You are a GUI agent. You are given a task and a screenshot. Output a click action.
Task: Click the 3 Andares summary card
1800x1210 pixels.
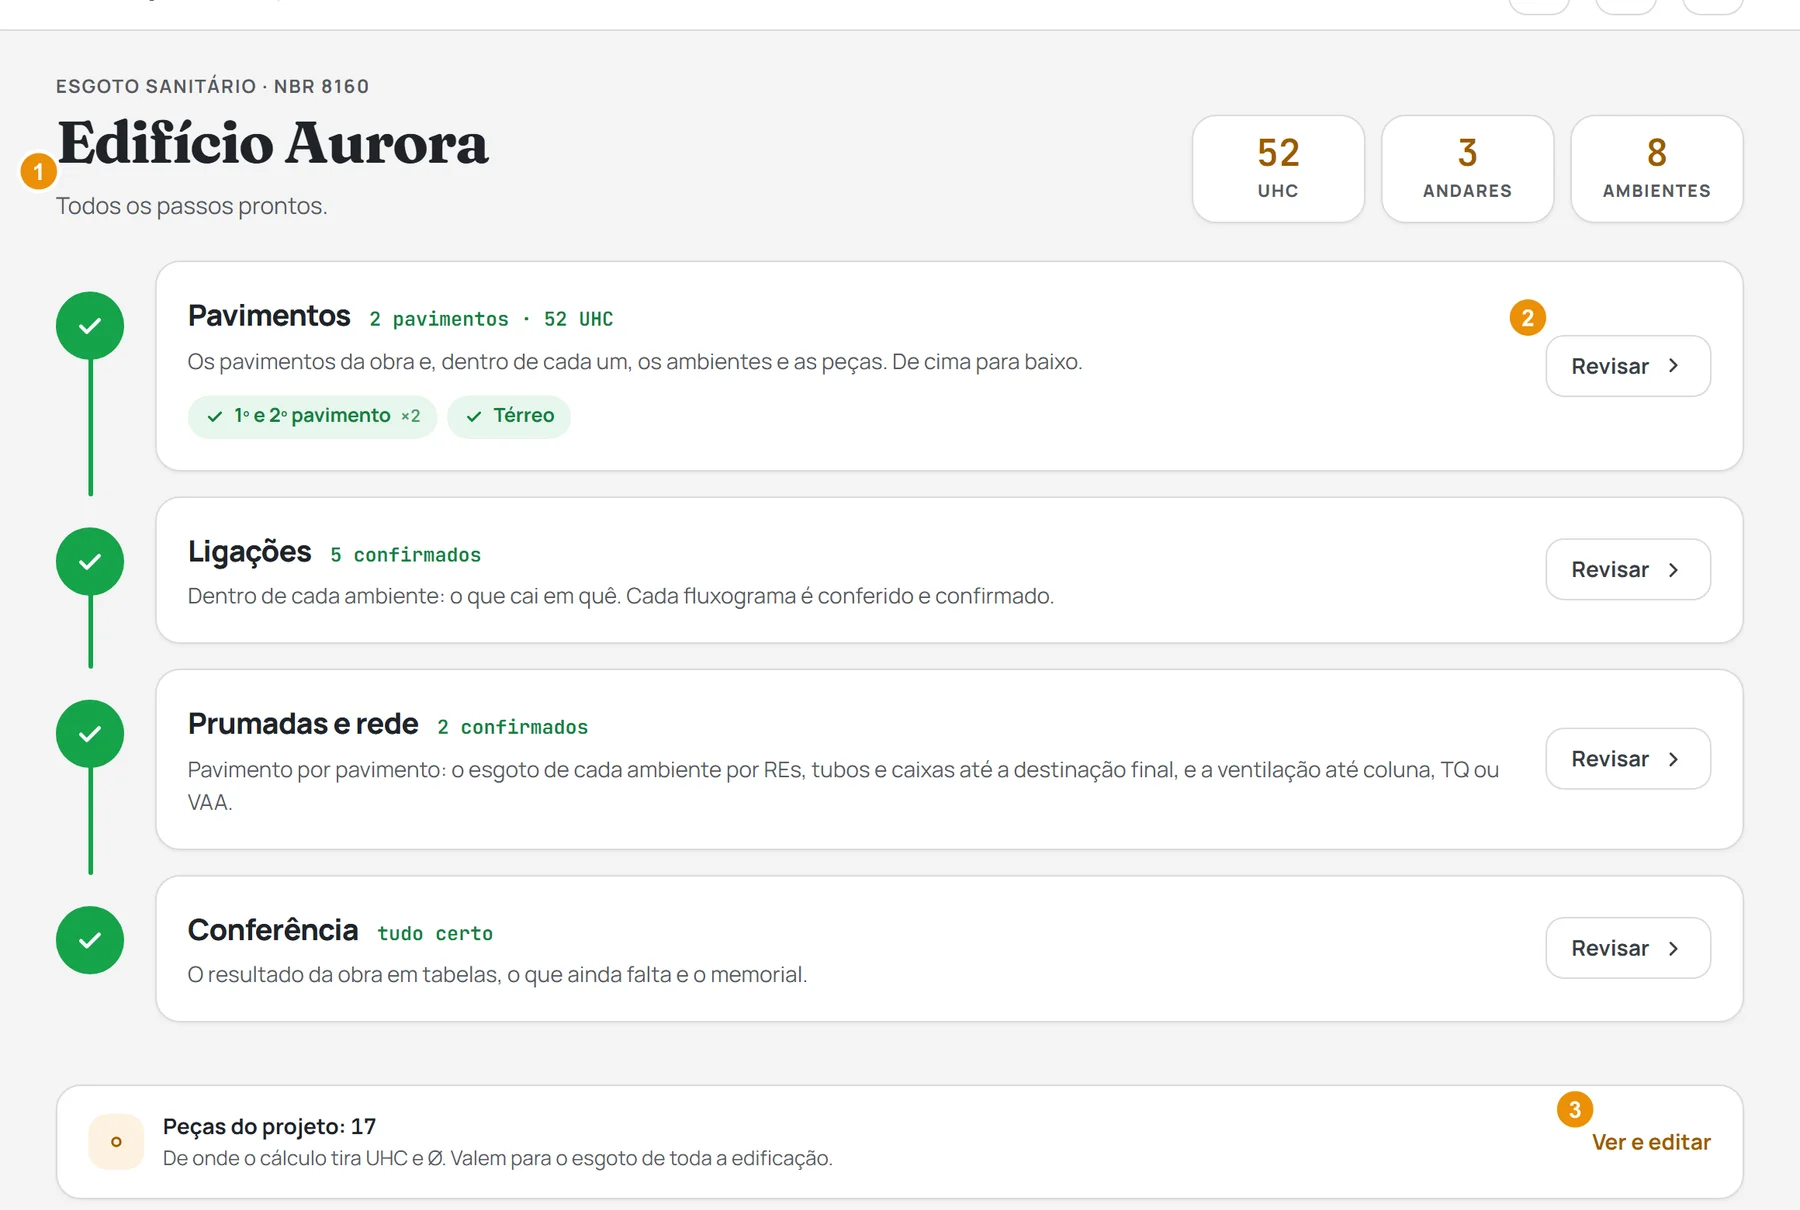tap(1467, 169)
